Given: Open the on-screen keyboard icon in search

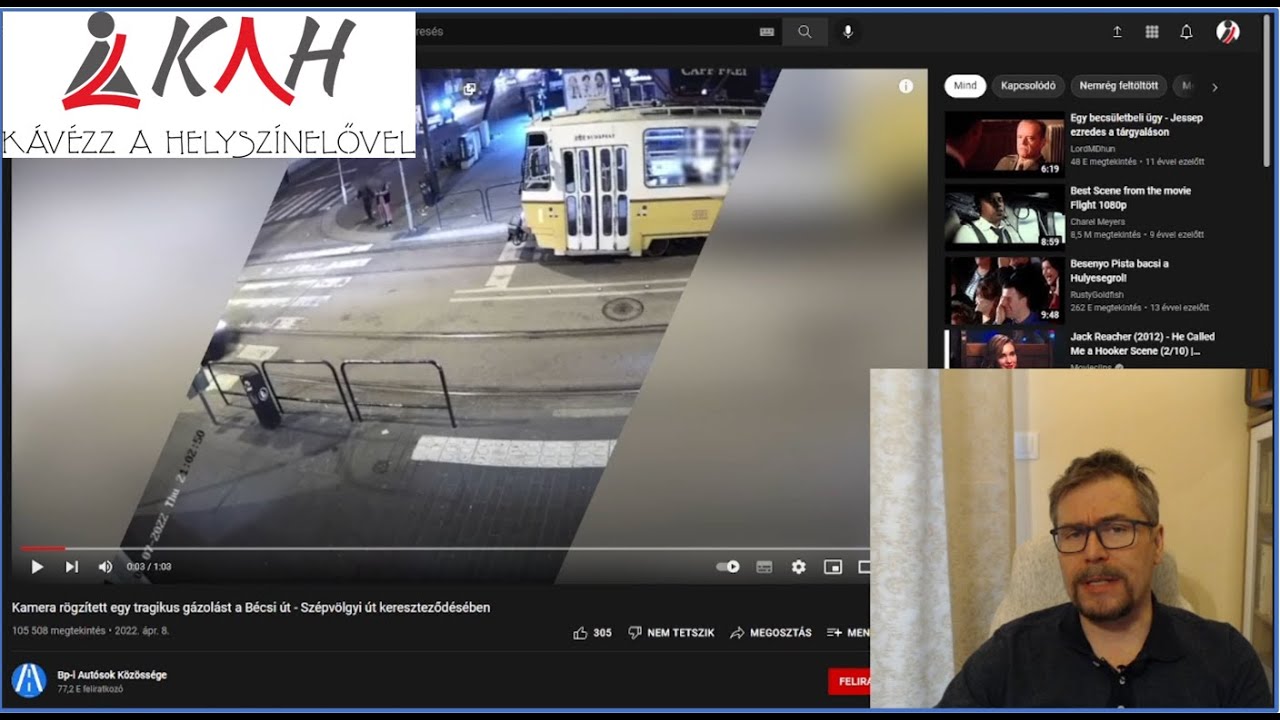Looking at the screenshot, I should tap(767, 32).
